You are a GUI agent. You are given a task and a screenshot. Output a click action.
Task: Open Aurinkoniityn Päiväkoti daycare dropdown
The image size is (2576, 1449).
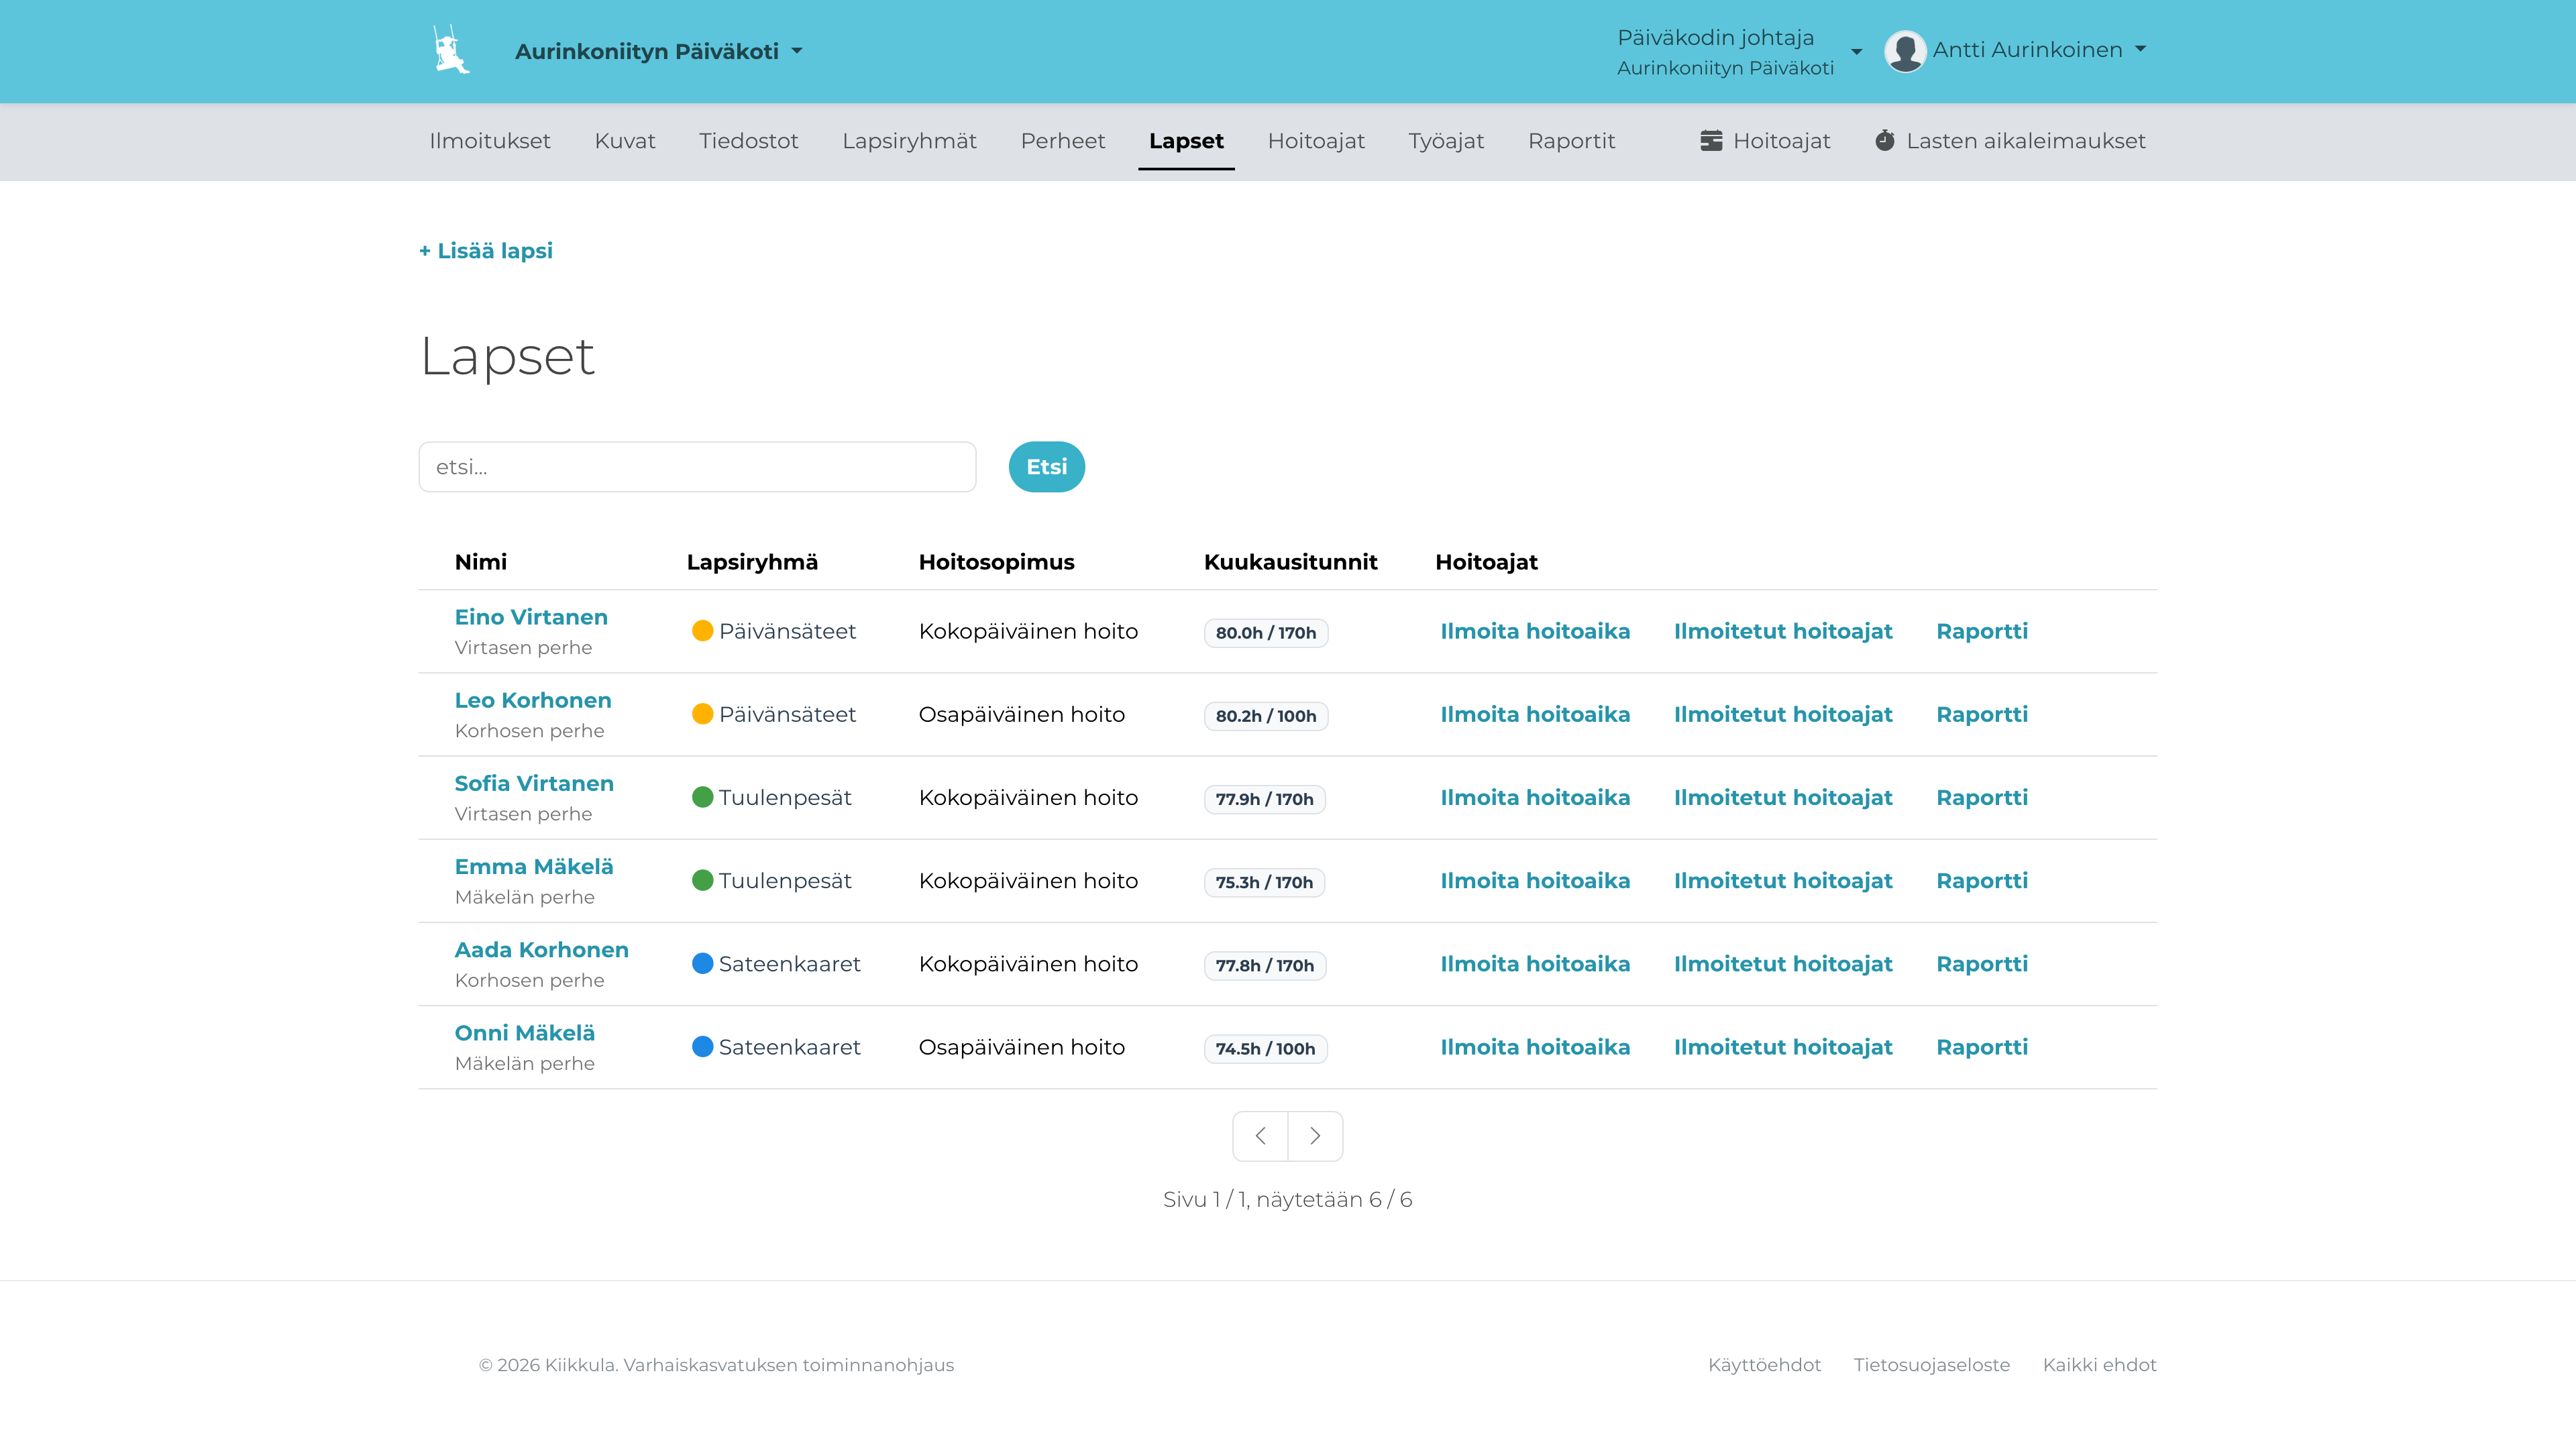click(x=659, y=51)
